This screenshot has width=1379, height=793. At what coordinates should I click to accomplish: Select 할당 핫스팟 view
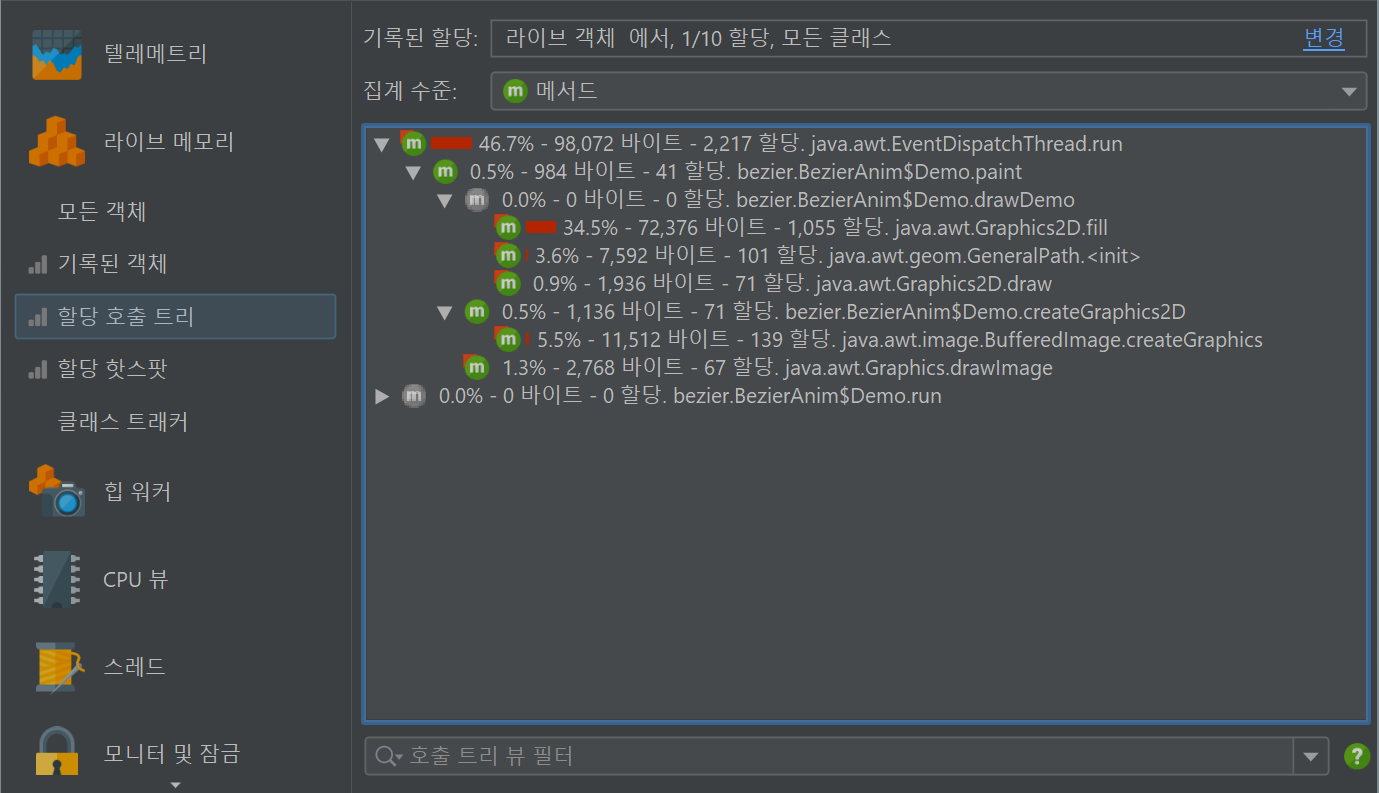112,369
